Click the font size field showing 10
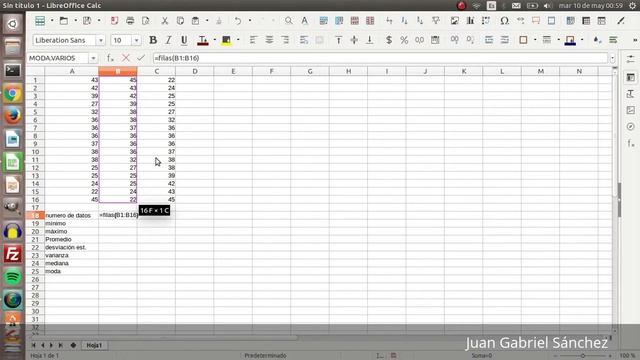Screen dimensions: 640x360 coord(121,40)
